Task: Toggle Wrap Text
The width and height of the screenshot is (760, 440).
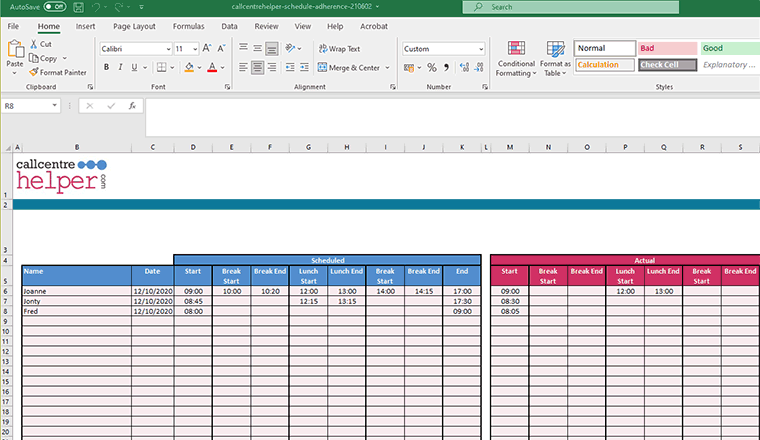Action: point(339,48)
